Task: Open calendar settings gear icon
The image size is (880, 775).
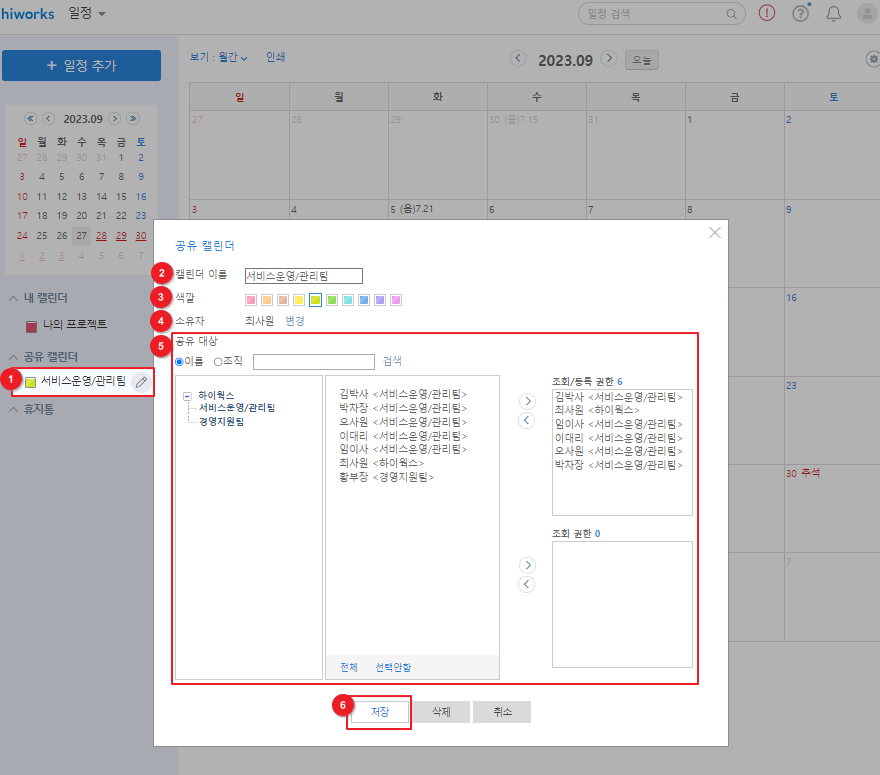Action: point(873,59)
